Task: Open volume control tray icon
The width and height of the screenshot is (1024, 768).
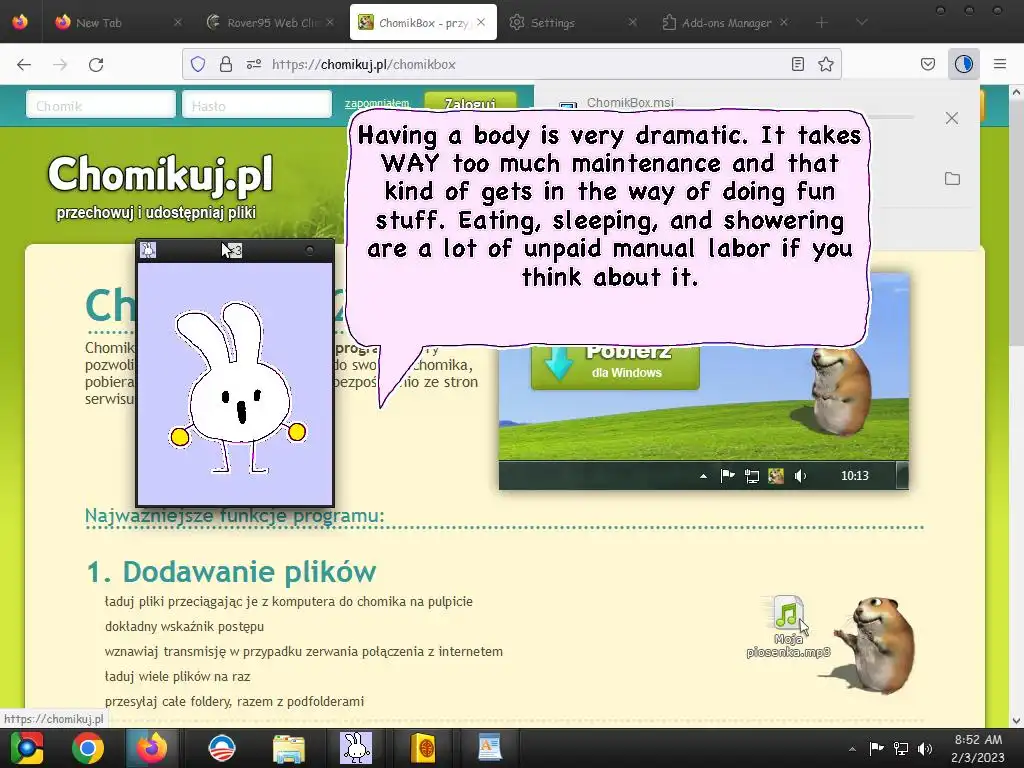Action: pyautogui.click(x=925, y=748)
